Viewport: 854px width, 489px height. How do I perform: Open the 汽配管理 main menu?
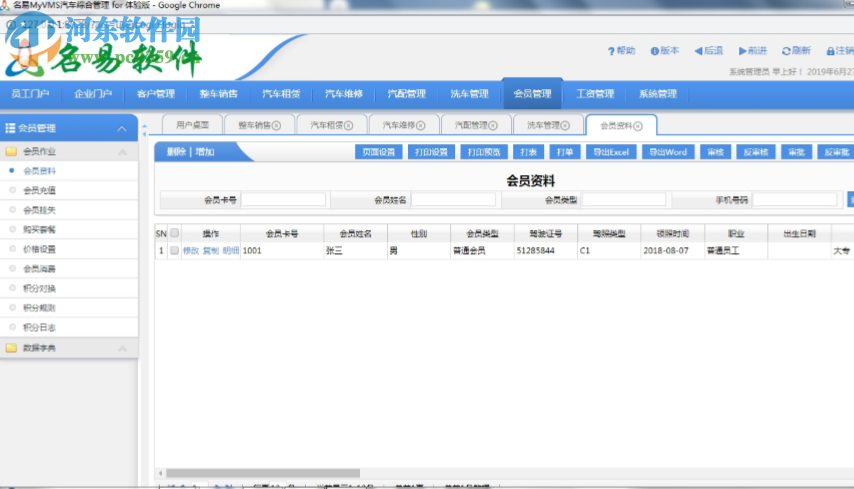[x=406, y=94]
